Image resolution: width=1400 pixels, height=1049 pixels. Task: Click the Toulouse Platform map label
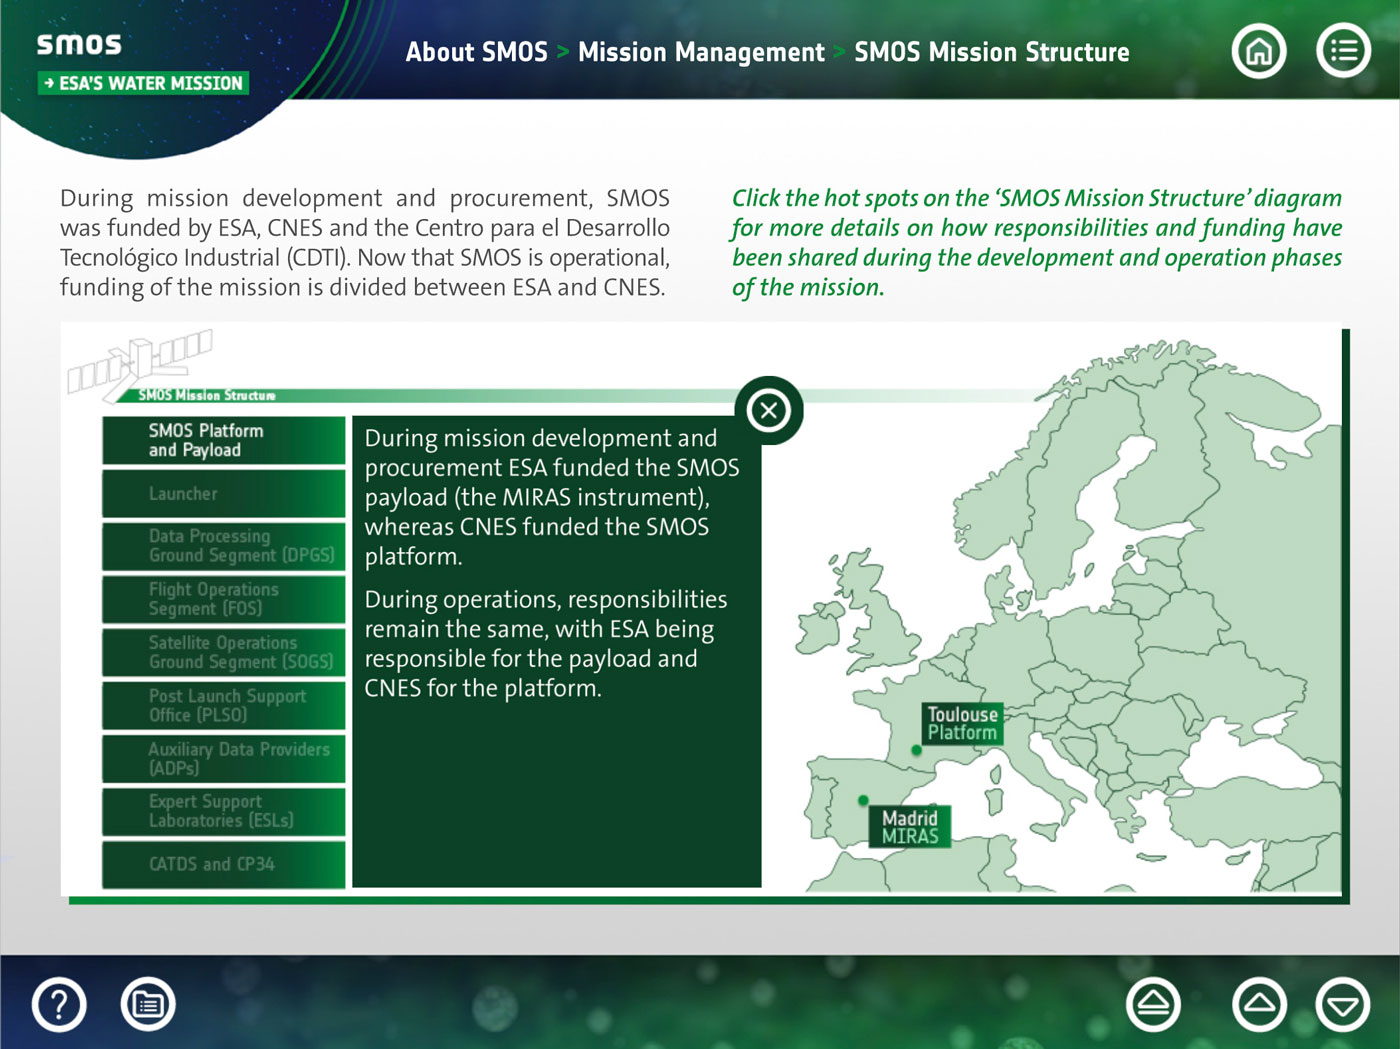[x=961, y=723]
